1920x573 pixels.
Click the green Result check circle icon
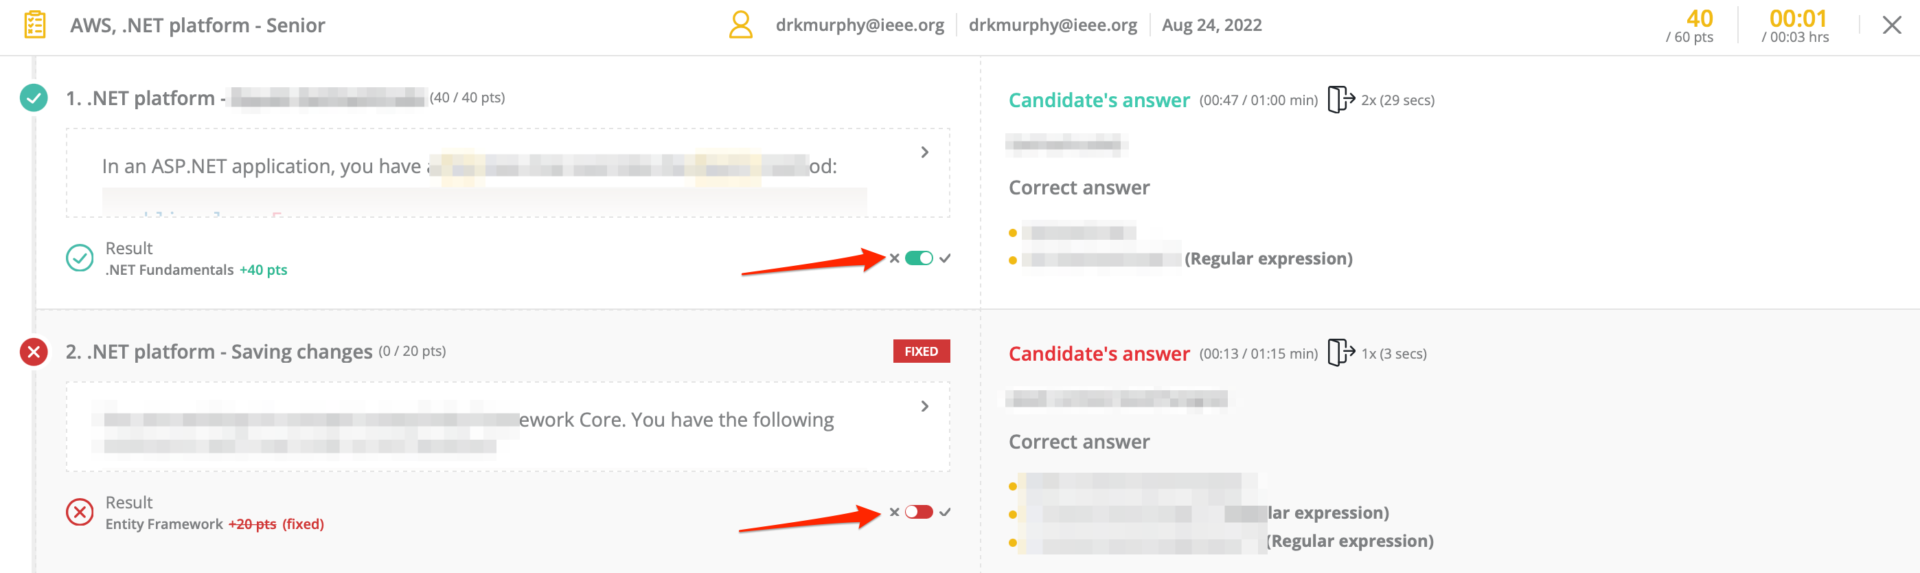click(80, 258)
